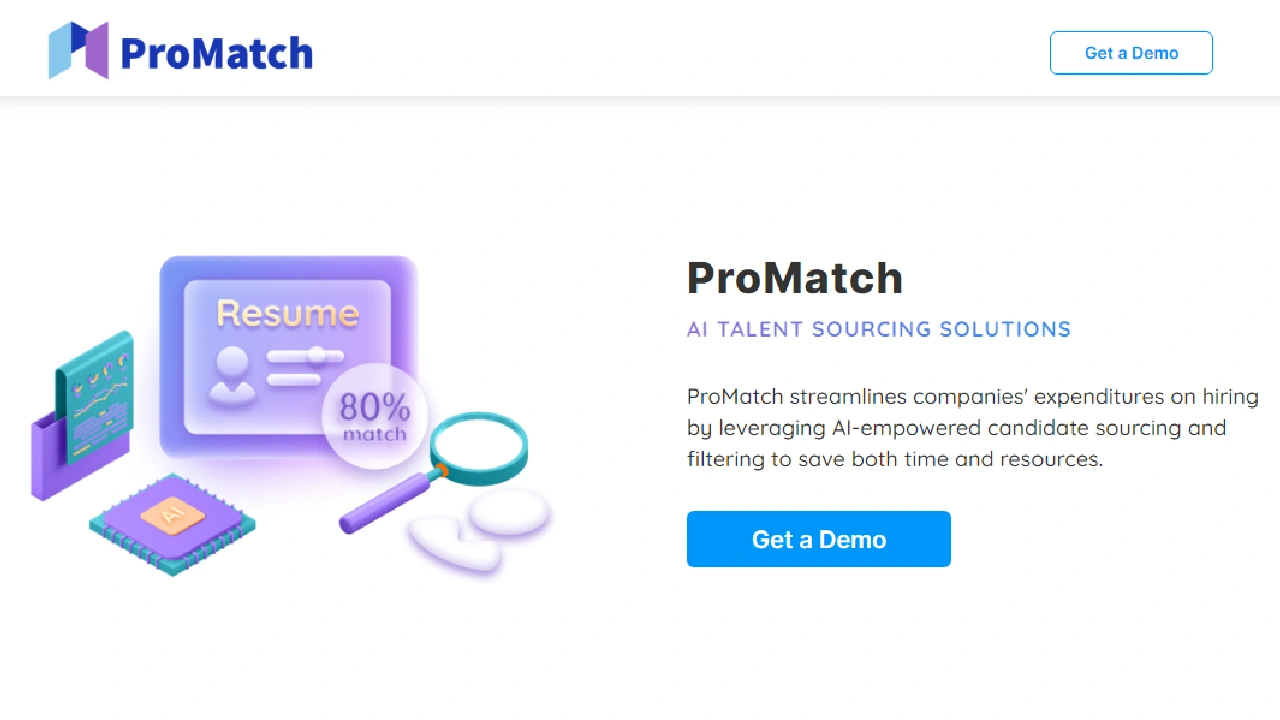The width and height of the screenshot is (1280, 720).
Task: Open the homepage via the ProMatch wordmark
Action: coord(216,53)
